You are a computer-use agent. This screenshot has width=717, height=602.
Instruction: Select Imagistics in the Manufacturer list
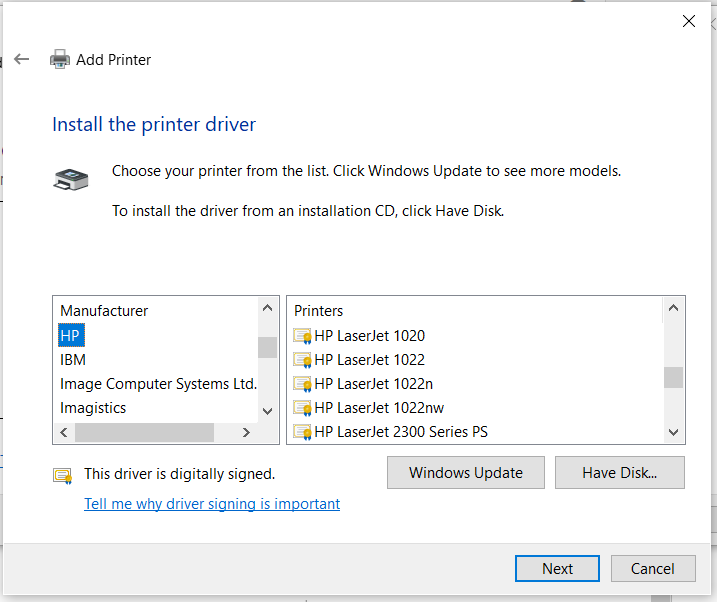pyautogui.click(x=93, y=408)
